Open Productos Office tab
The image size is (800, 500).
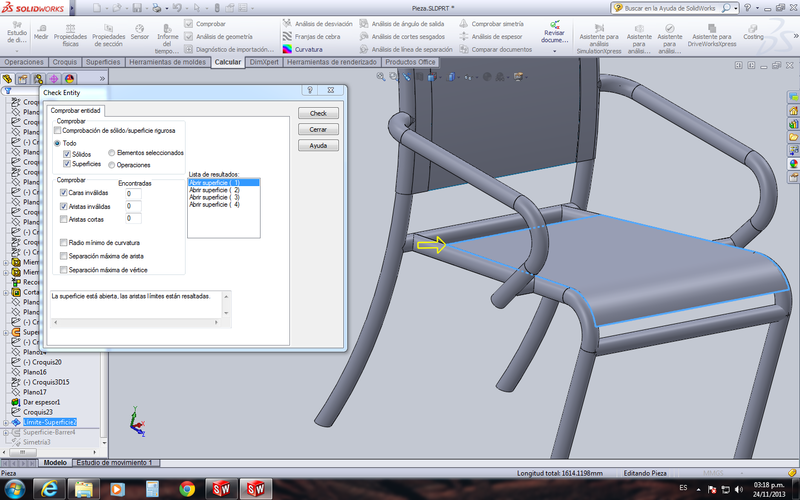pyautogui.click(x=410, y=62)
